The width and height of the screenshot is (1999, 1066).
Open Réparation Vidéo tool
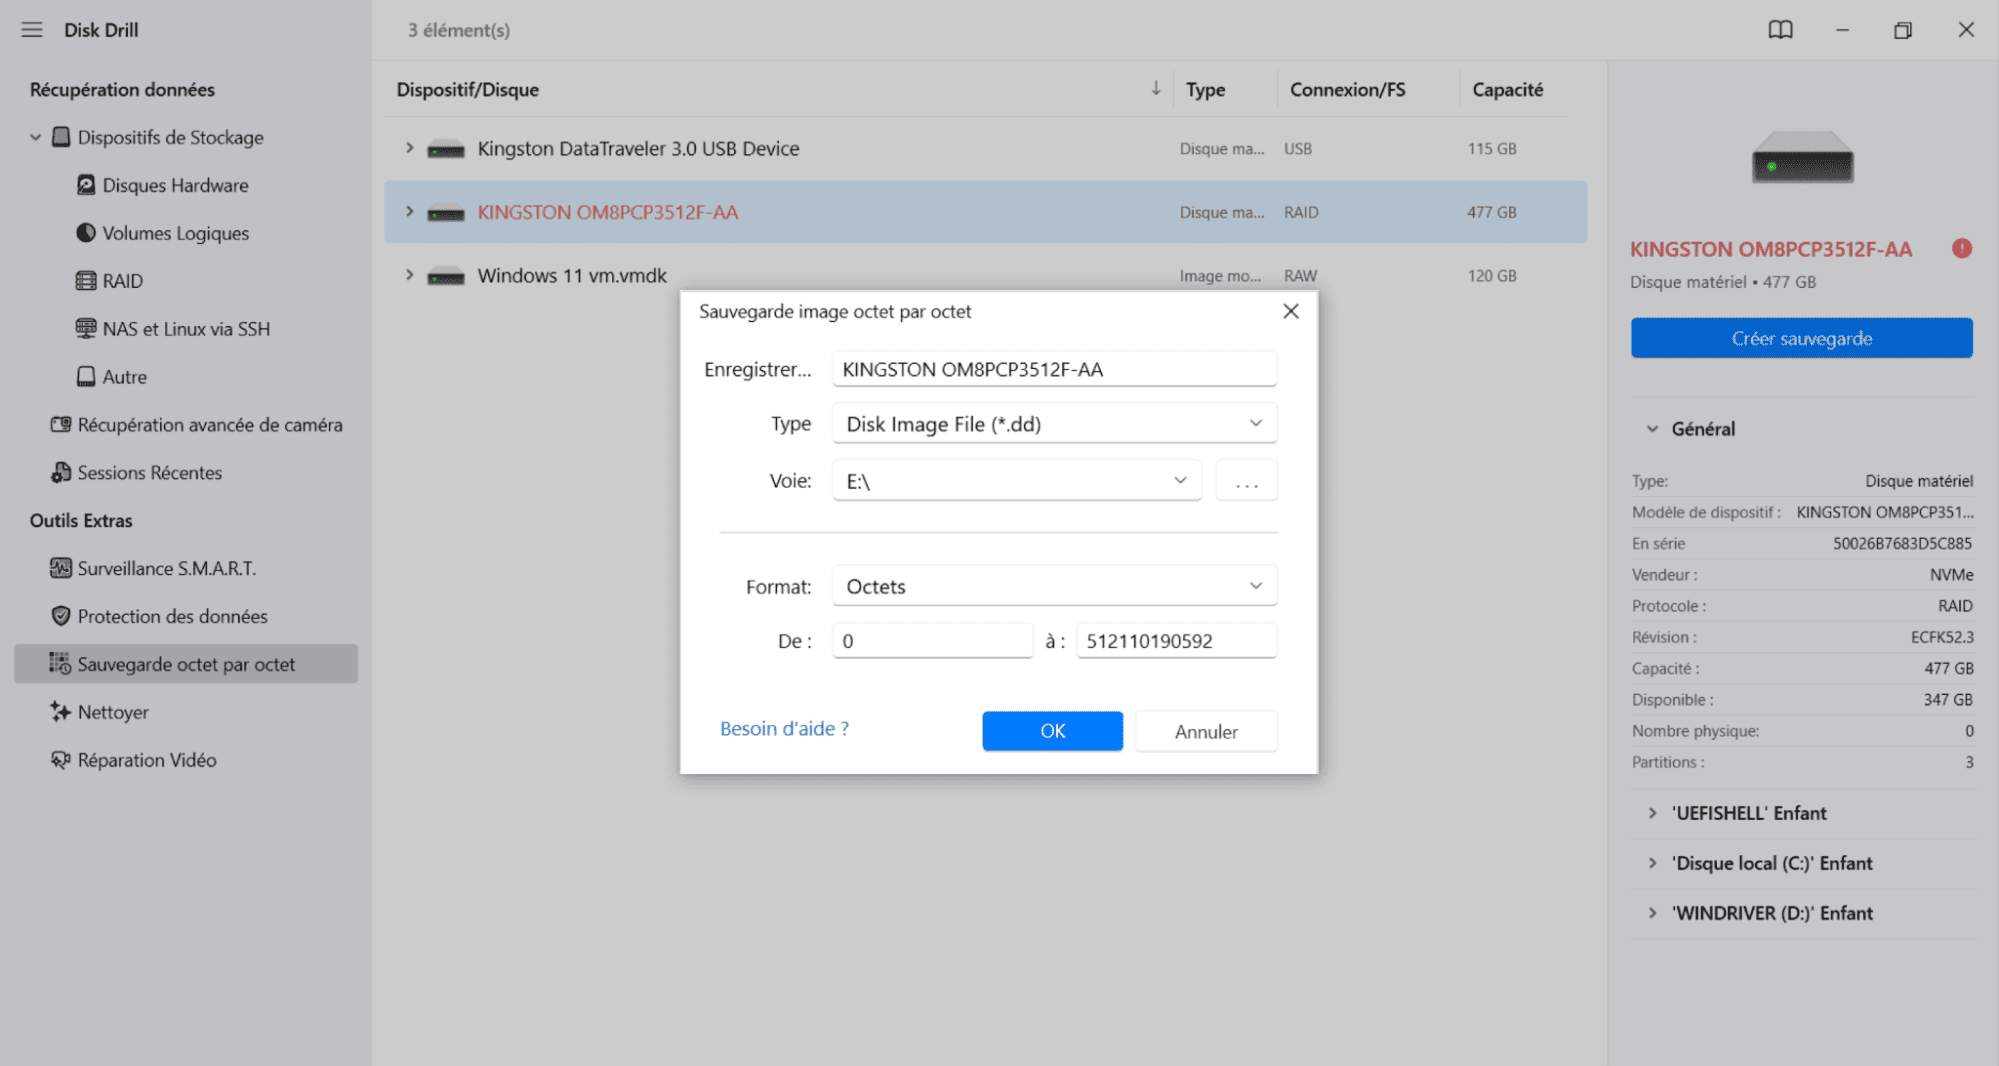(x=147, y=760)
